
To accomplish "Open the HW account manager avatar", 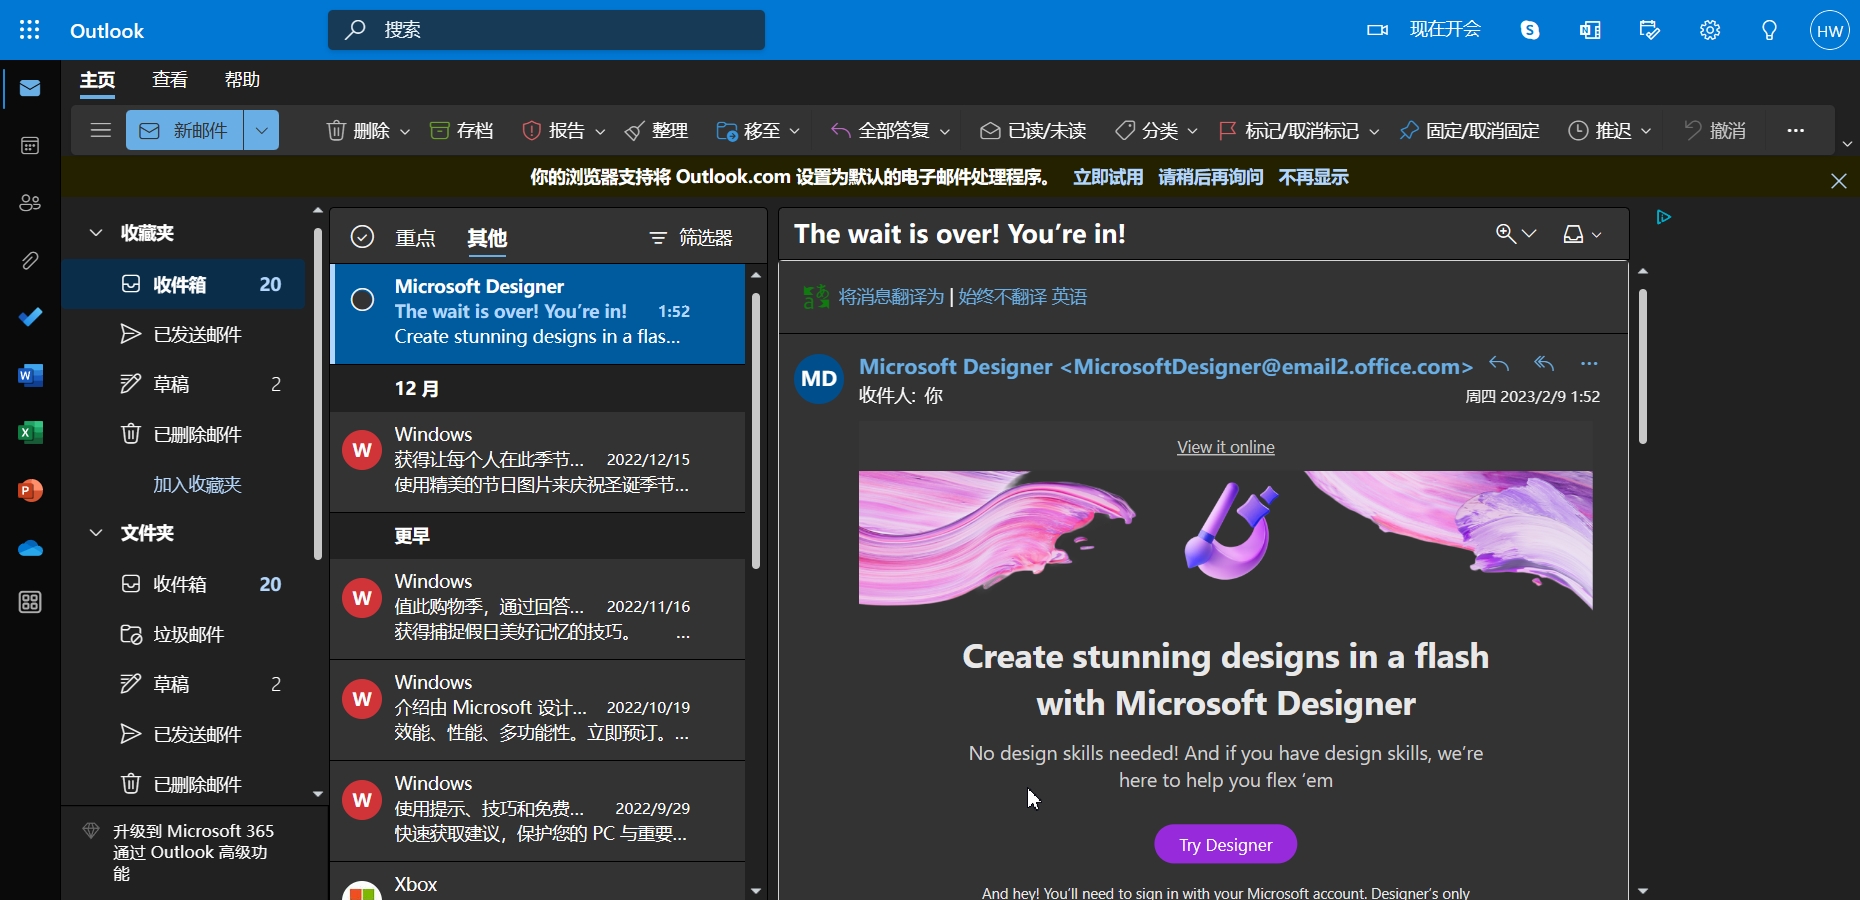I will pyautogui.click(x=1830, y=30).
